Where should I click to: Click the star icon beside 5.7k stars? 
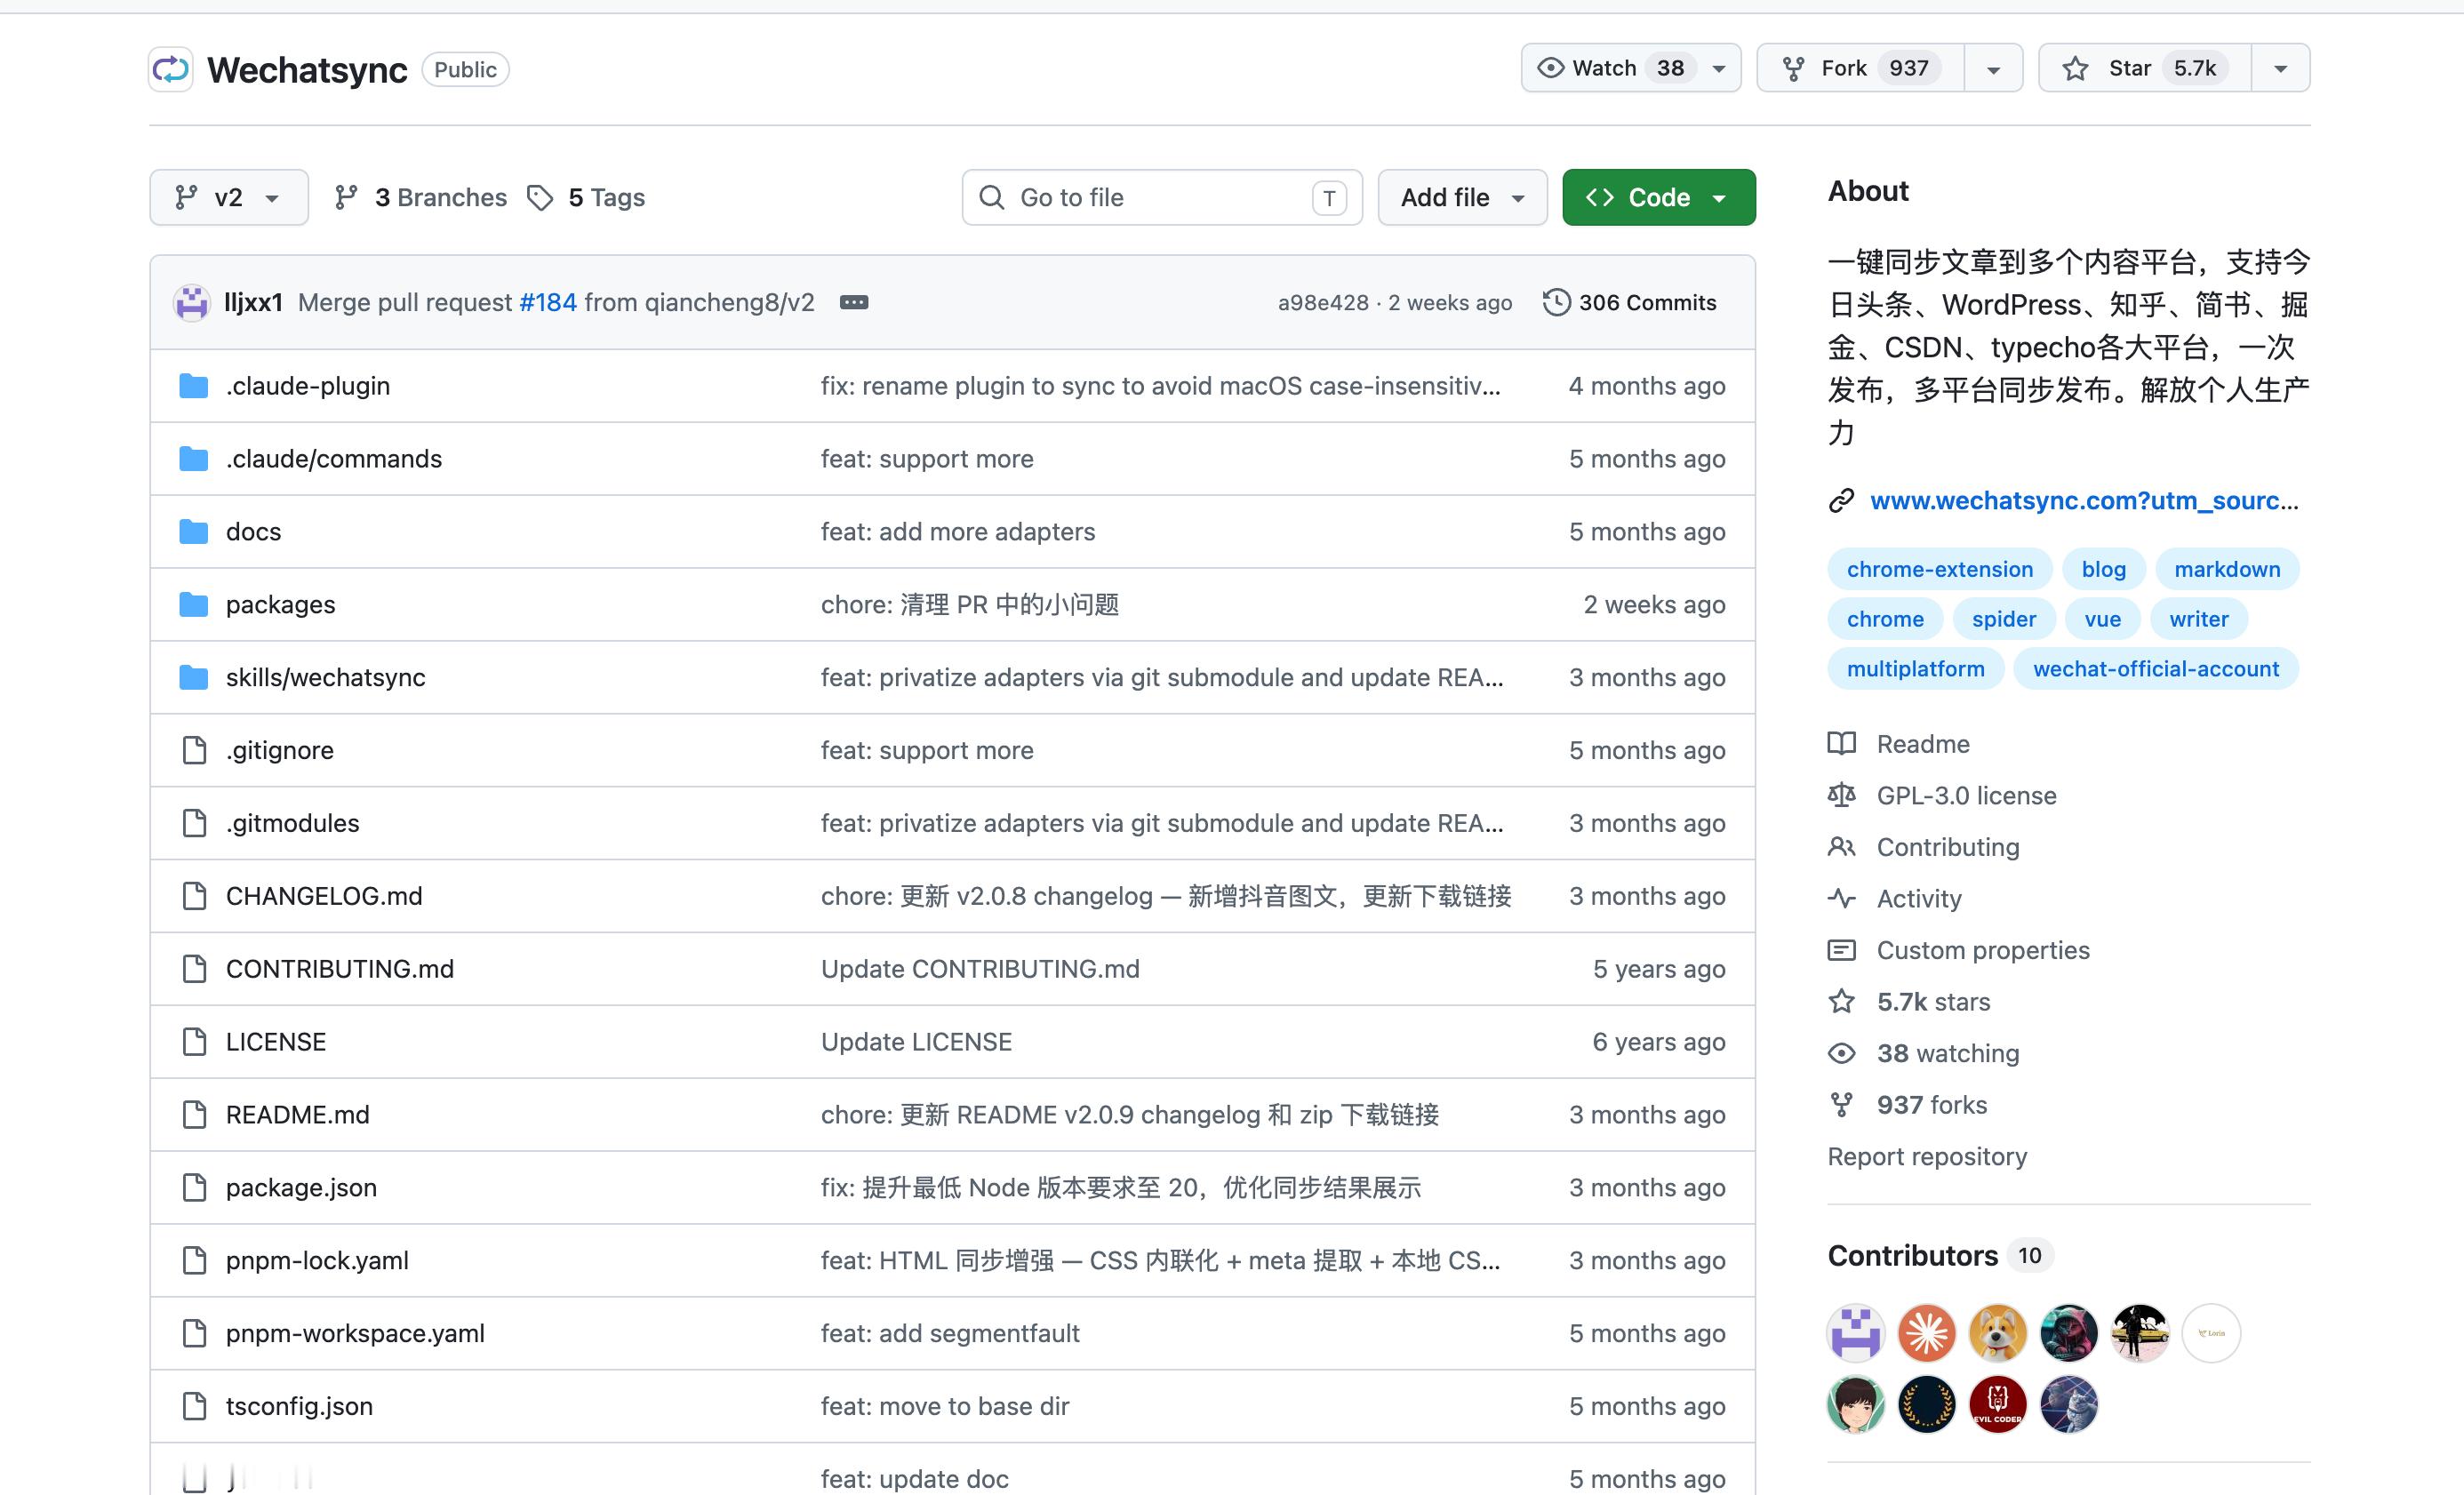click(x=1841, y=1001)
